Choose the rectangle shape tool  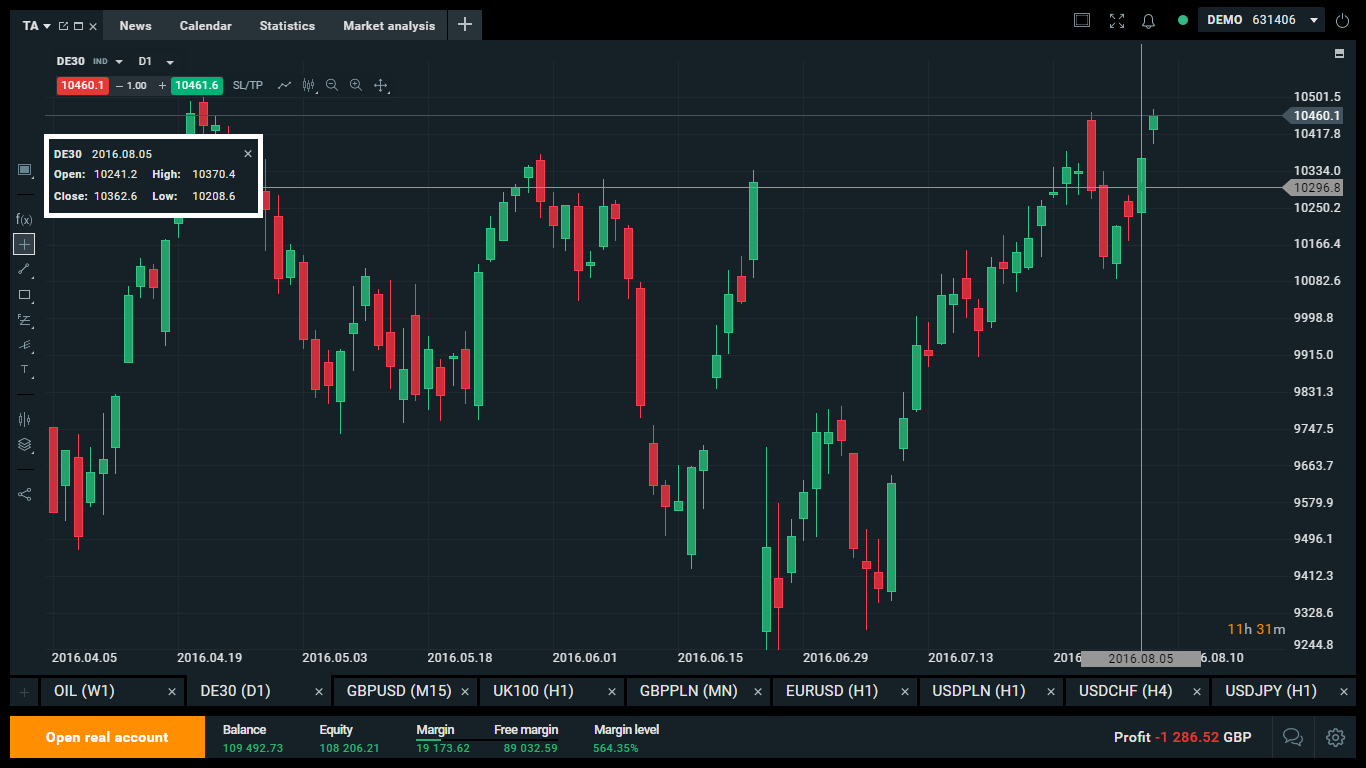(x=24, y=295)
